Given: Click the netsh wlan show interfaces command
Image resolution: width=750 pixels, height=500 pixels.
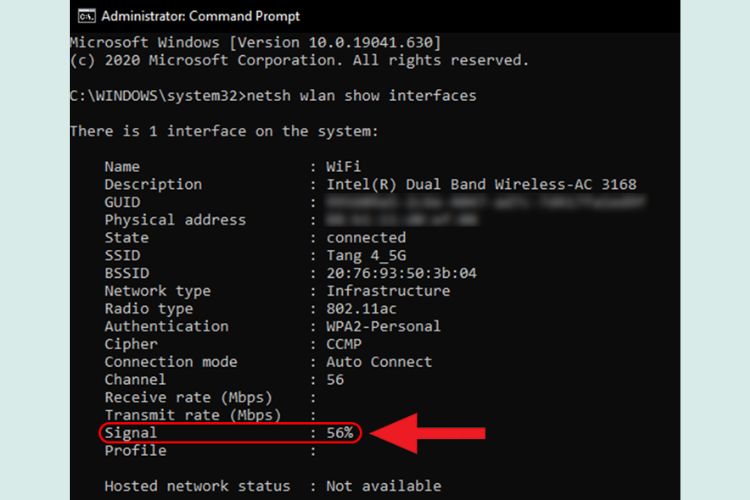Looking at the screenshot, I should (x=362, y=96).
